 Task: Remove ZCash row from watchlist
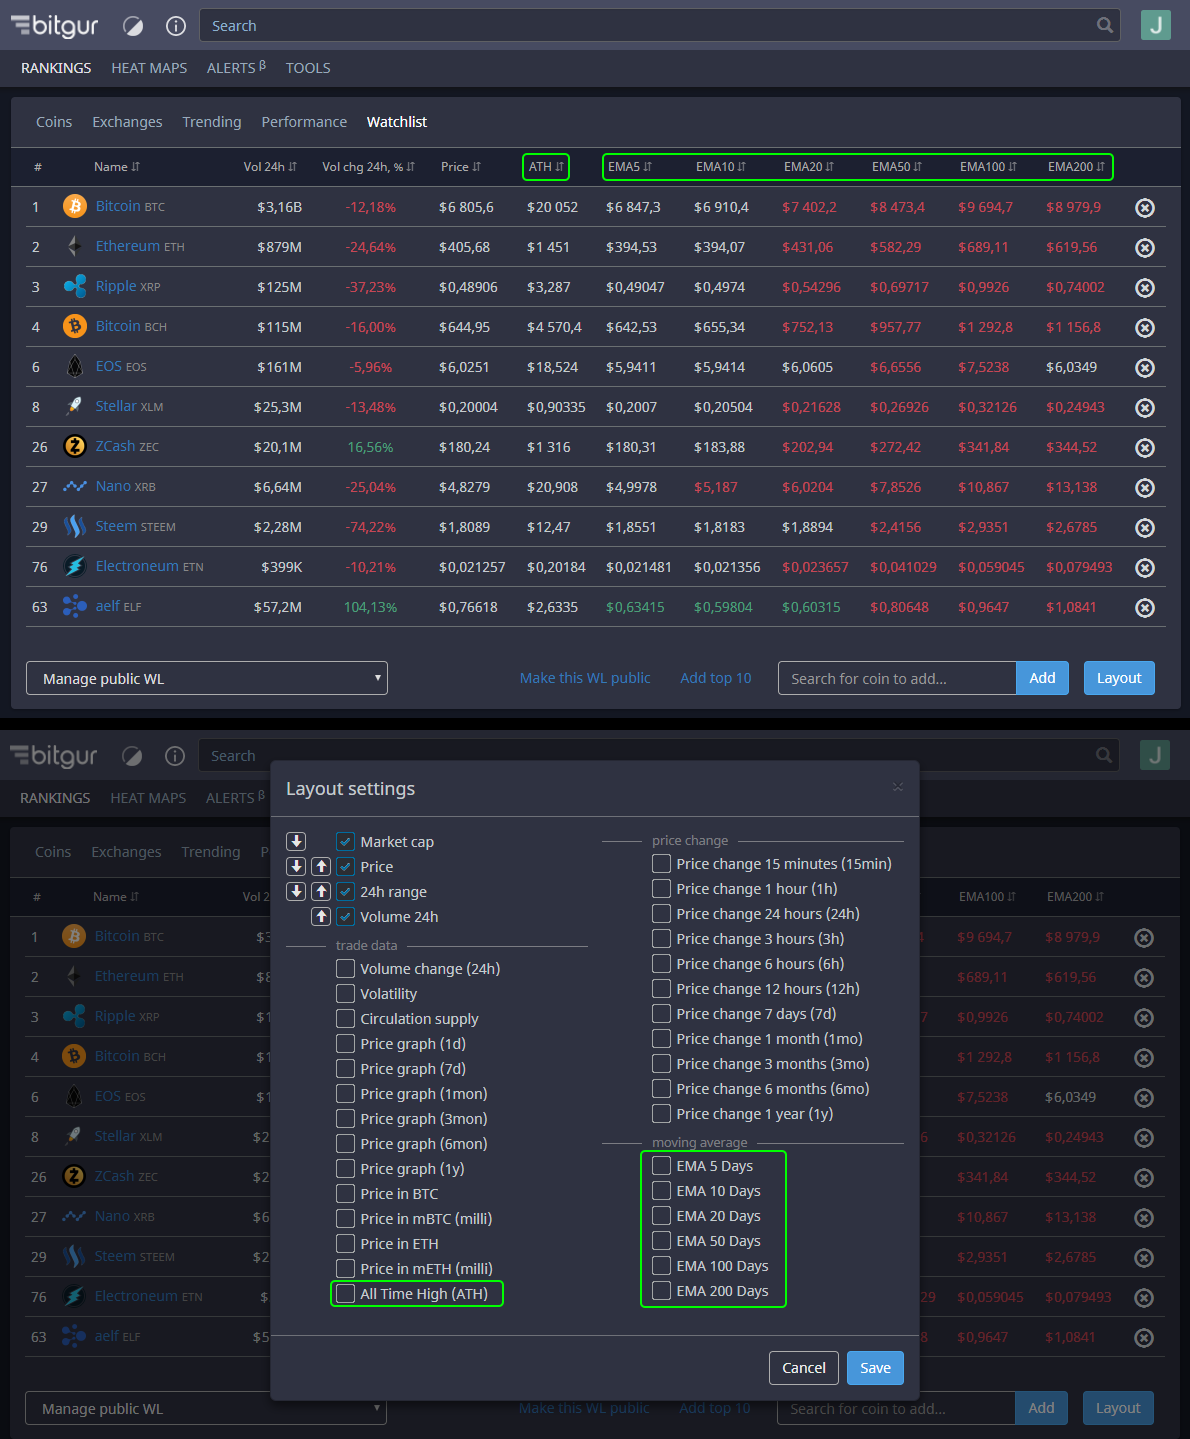tap(1145, 448)
